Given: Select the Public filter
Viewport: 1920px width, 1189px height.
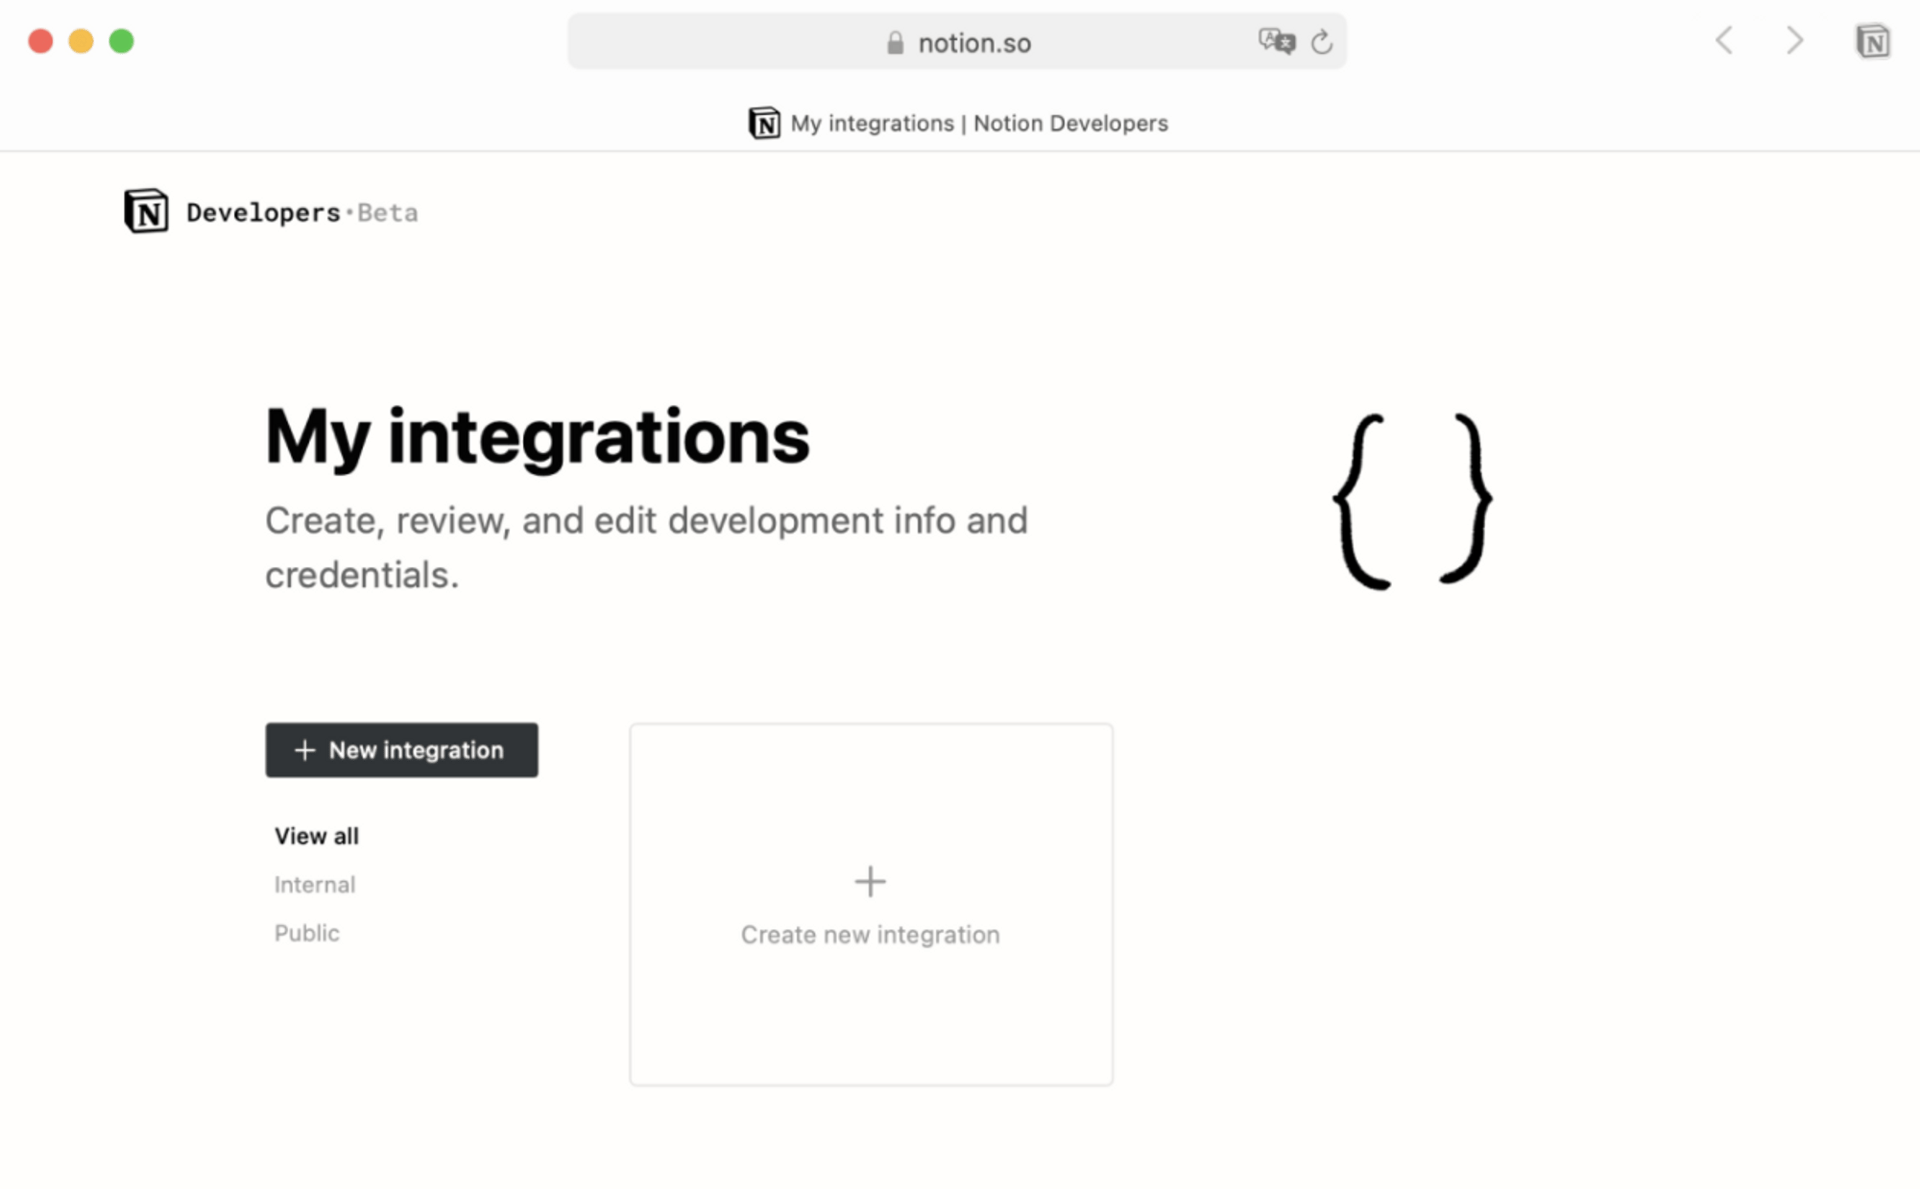Looking at the screenshot, I should 307,932.
